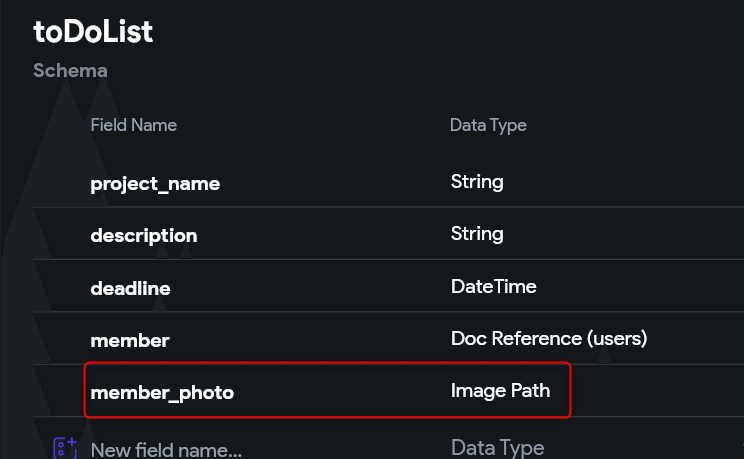744x459 pixels.
Task: Select the deadline field name
Action: [130, 288]
